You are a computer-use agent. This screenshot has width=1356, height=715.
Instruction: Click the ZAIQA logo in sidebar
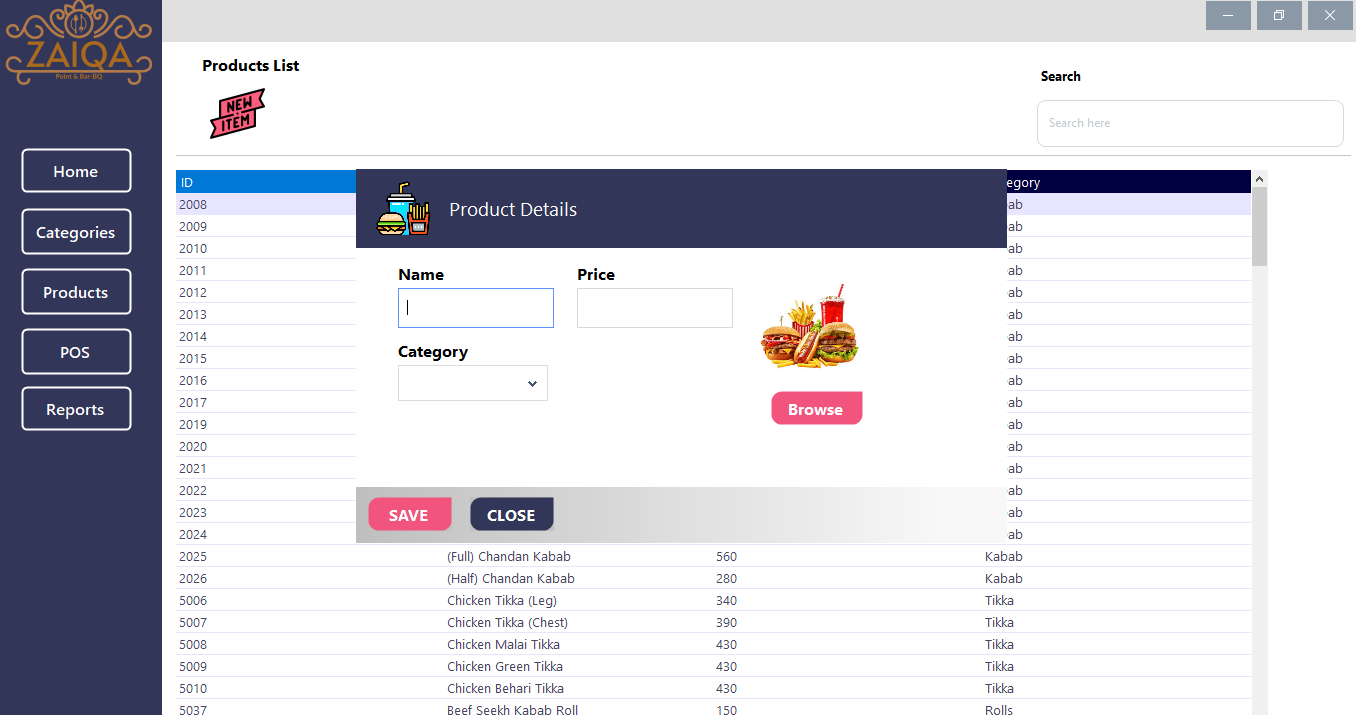point(79,45)
